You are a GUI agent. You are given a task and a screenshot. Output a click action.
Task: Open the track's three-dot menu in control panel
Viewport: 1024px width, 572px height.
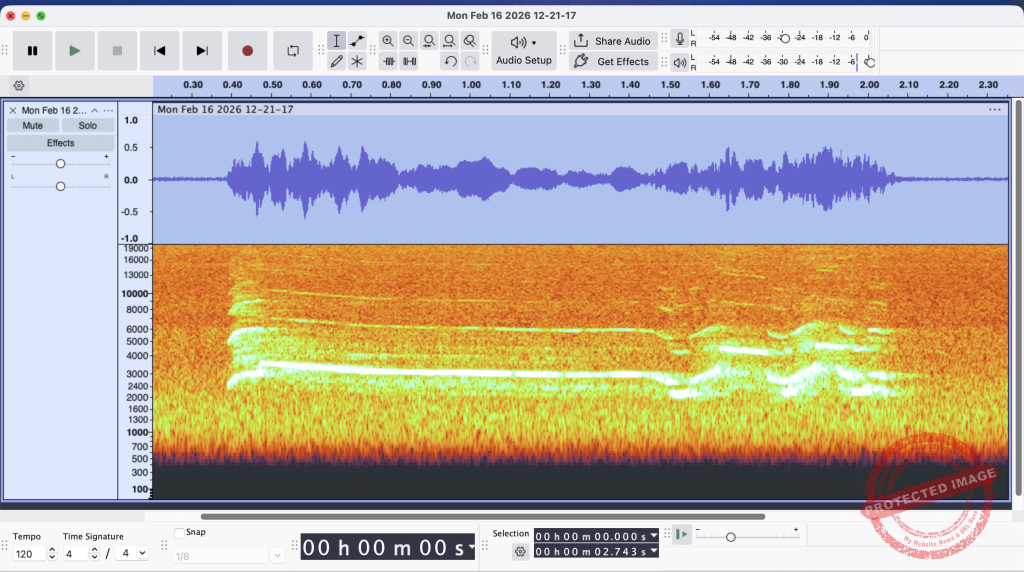(108, 110)
